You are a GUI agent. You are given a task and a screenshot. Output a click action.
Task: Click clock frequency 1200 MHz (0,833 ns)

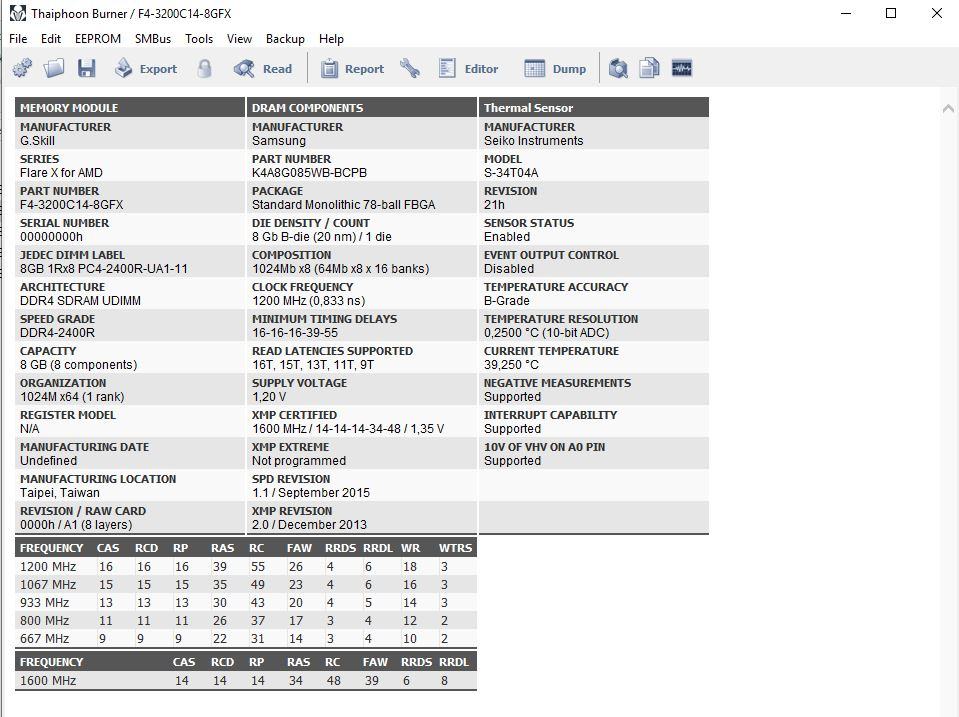308,300
